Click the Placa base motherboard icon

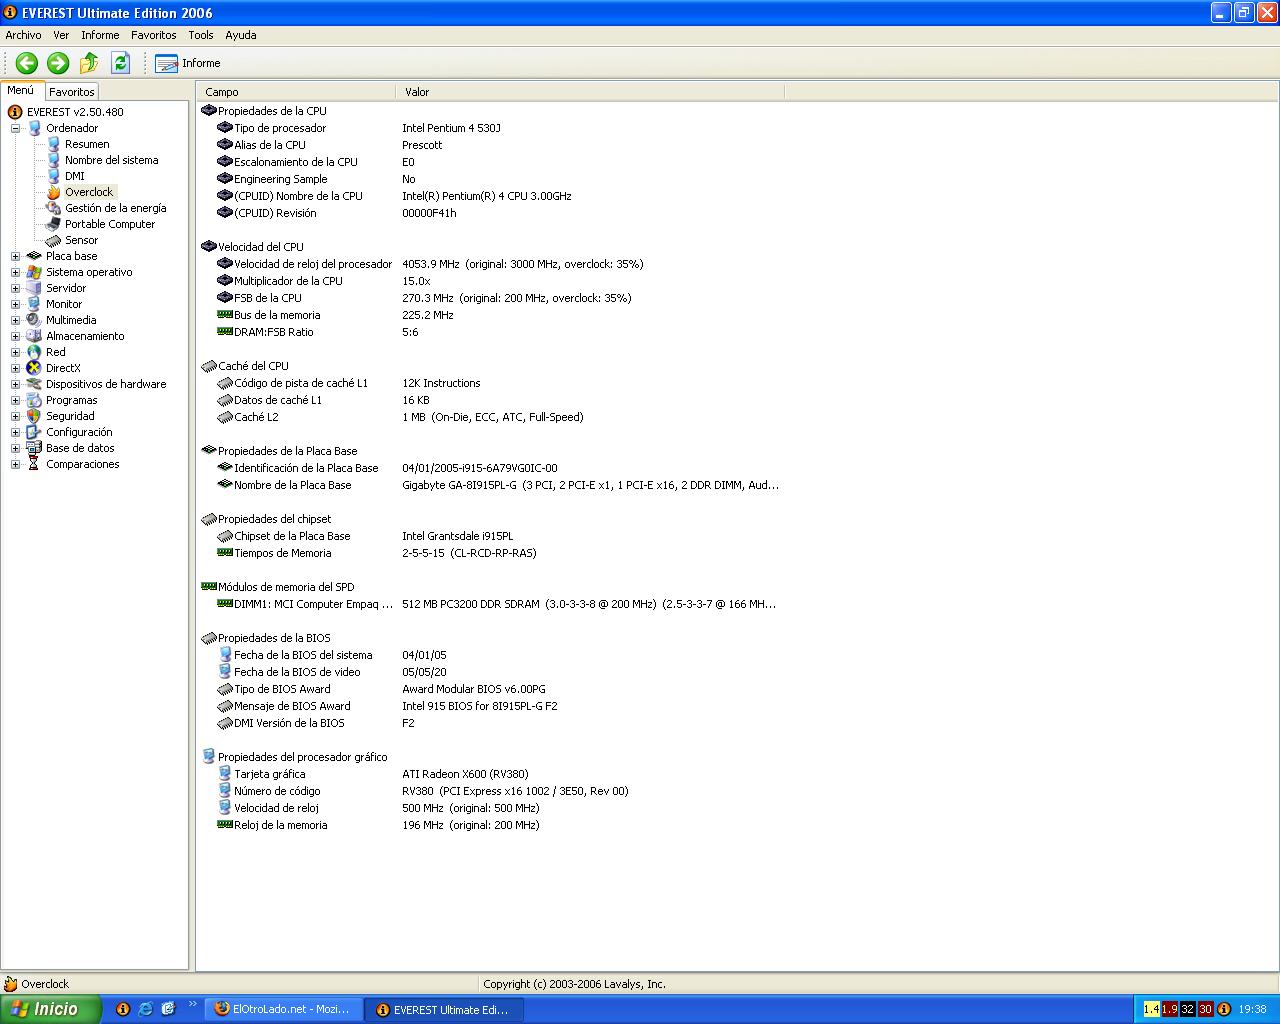pos(34,256)
